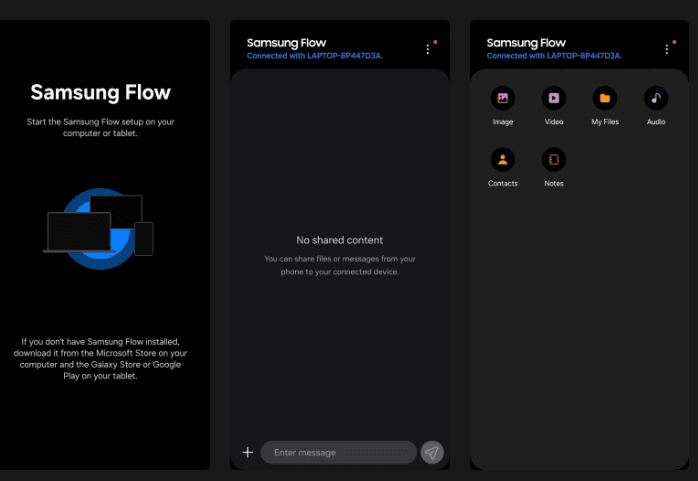
Task: Open the Notes share icon
Action: [x=553, y=159]
